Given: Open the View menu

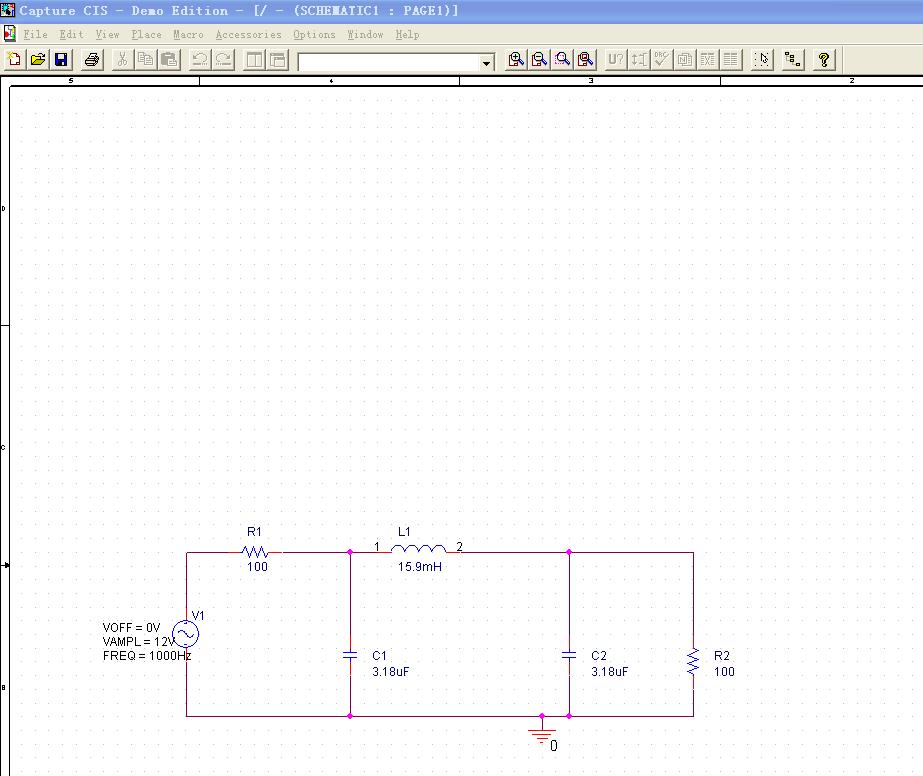Looking at the screenshot, I should pyautogui.click(x=108, y=34).
